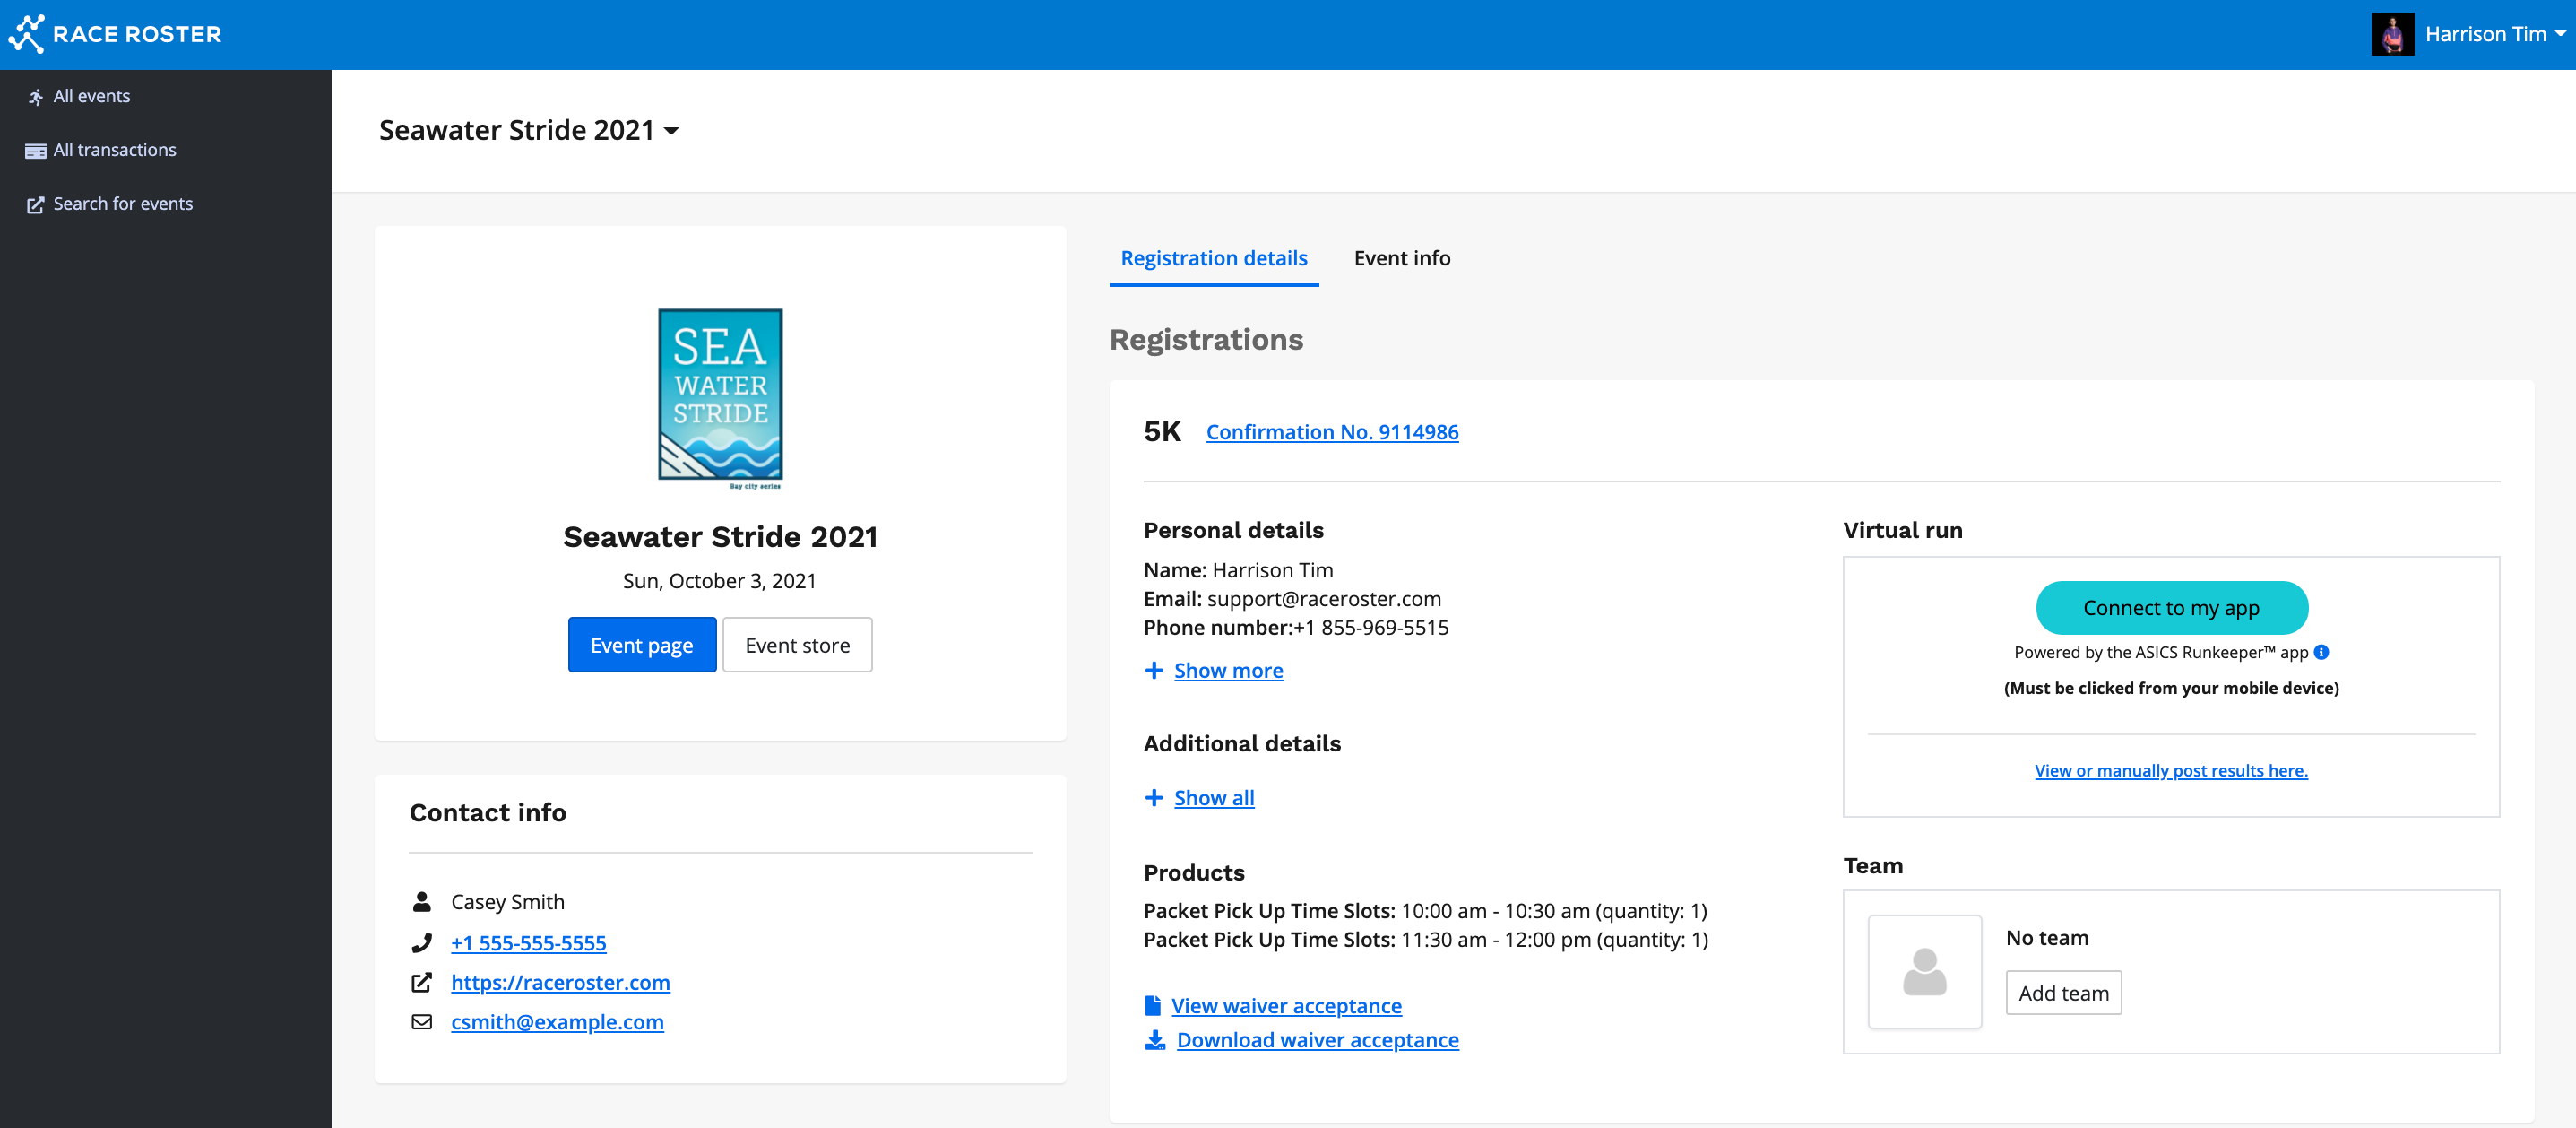Viewport: 2576px width, 1128px height.
Task: Open Confirmation No. 9114986 link
Action: [x=1331, y=432]
